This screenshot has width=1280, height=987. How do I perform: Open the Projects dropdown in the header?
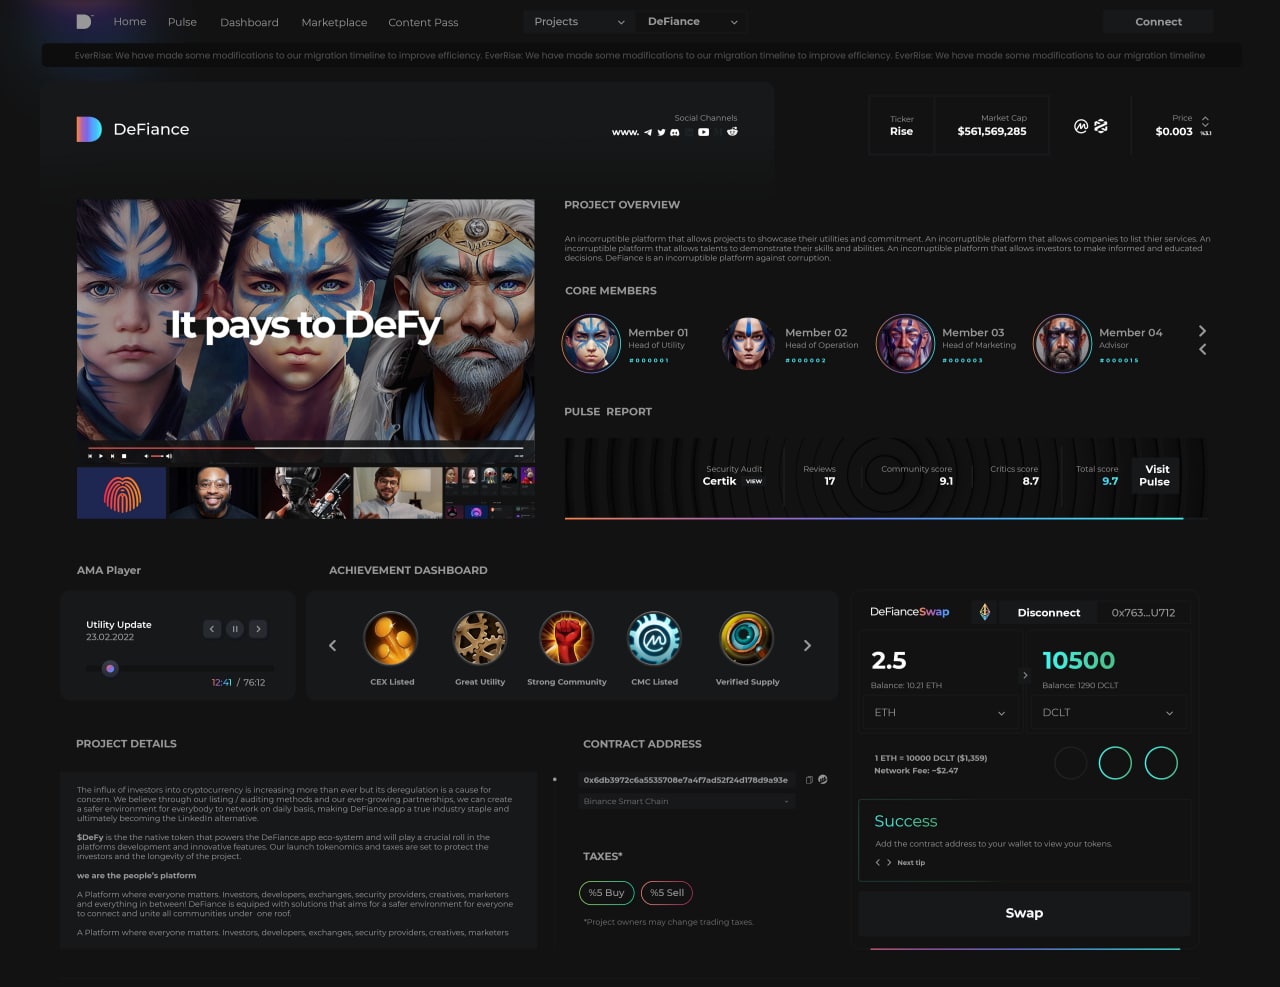(x=578, y=21)
